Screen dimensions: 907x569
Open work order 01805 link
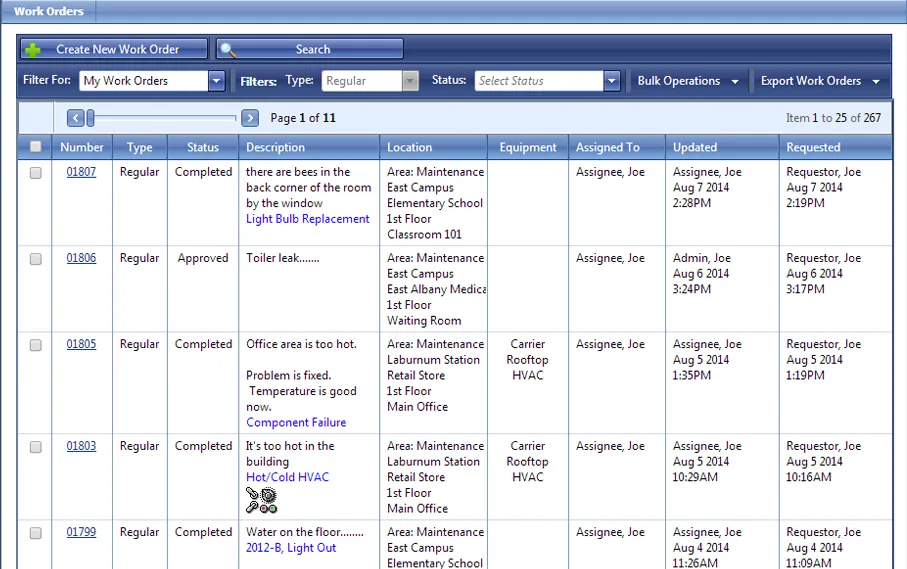82,344
